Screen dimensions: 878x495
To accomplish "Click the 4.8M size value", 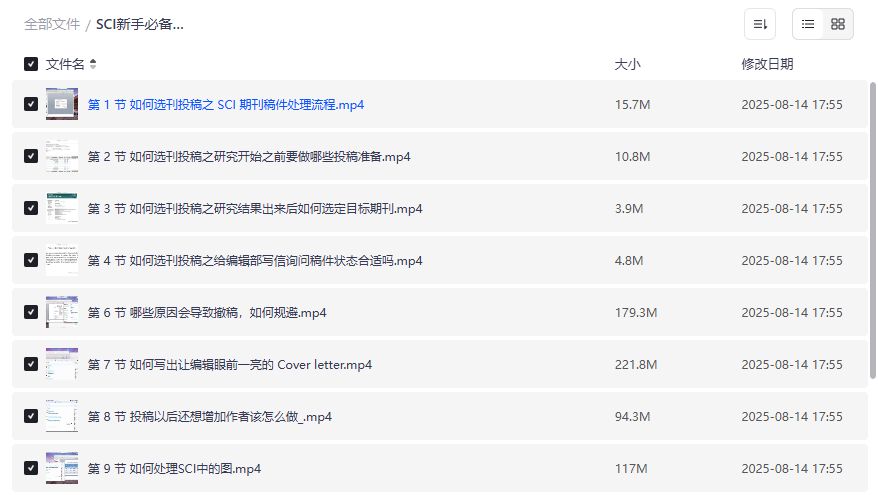I will pyautogui.click(x=629, y=261).
